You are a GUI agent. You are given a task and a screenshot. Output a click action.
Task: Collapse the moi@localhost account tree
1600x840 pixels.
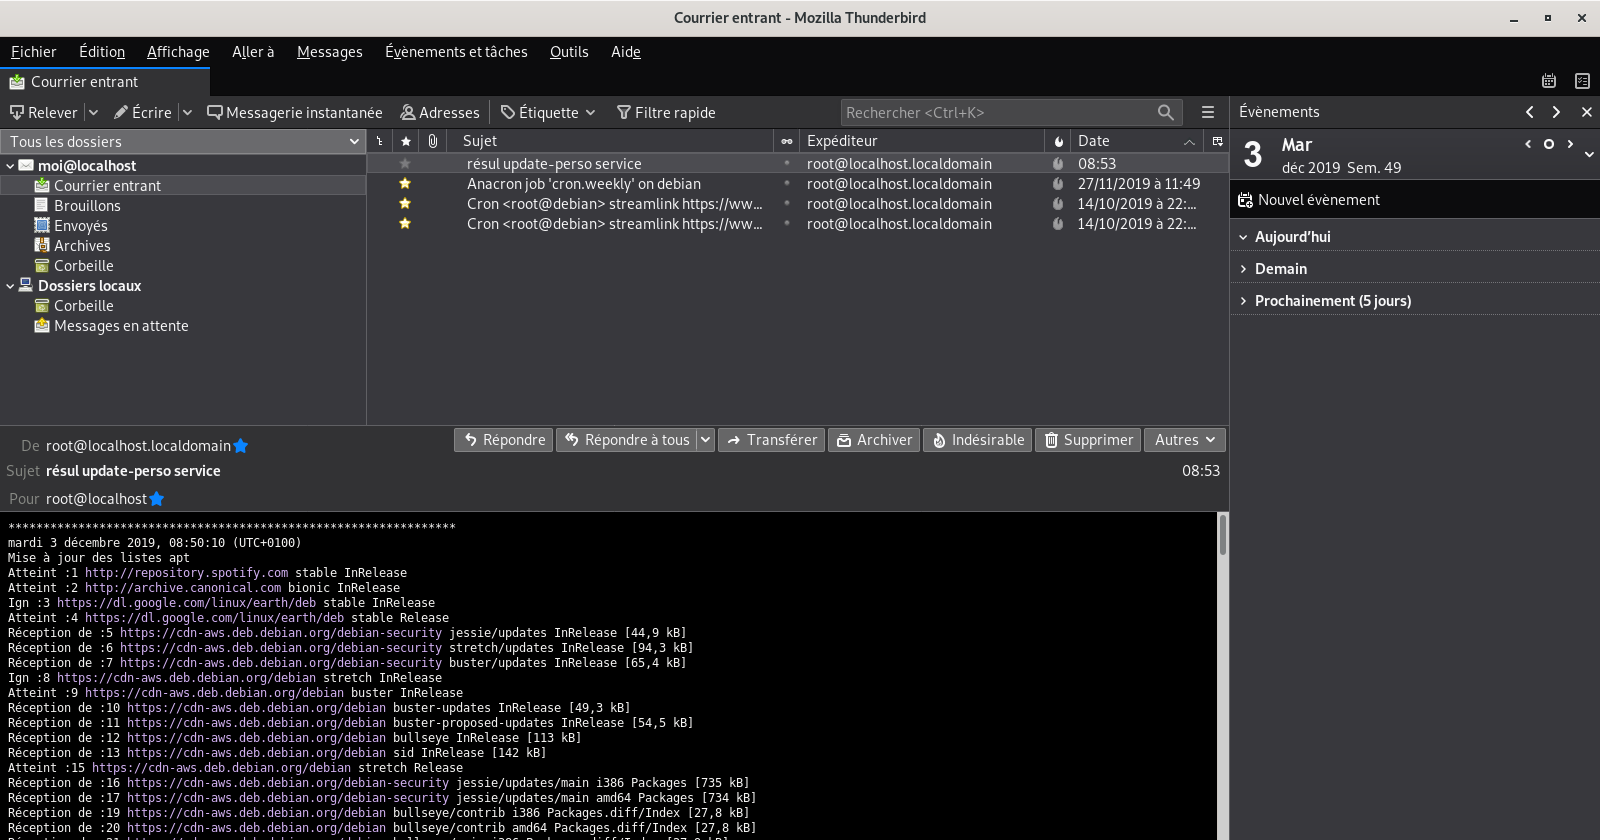point(10,166)
